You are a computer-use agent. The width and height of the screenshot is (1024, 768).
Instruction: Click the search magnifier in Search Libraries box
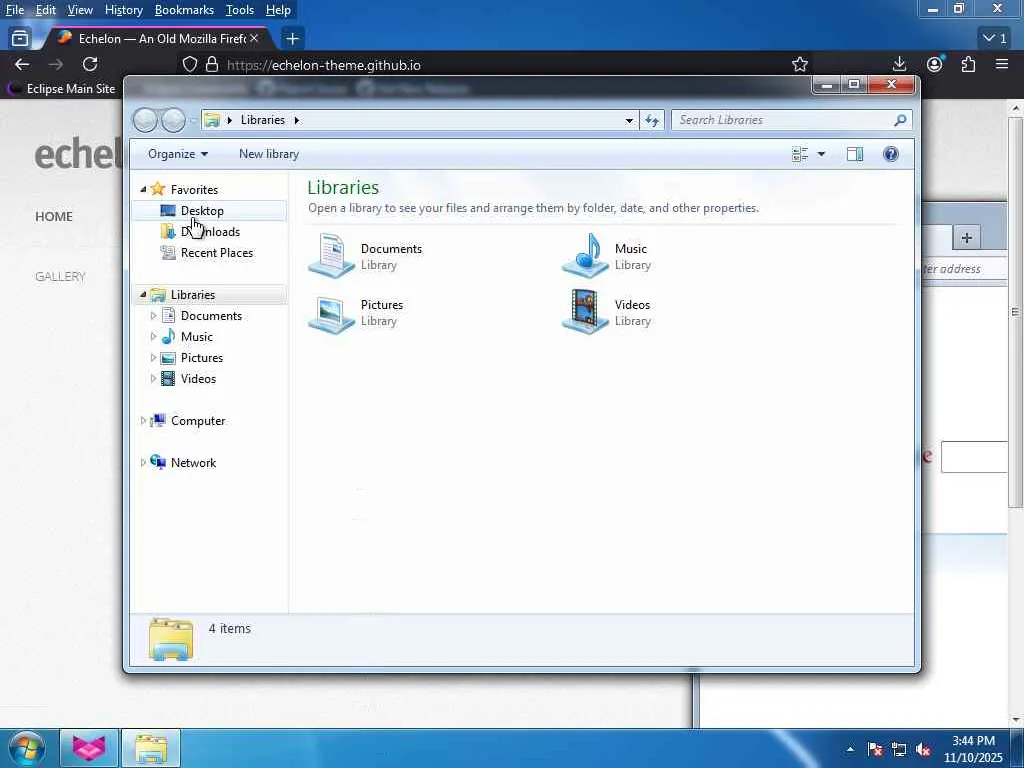pyautogui.click(x=900, y=120)
